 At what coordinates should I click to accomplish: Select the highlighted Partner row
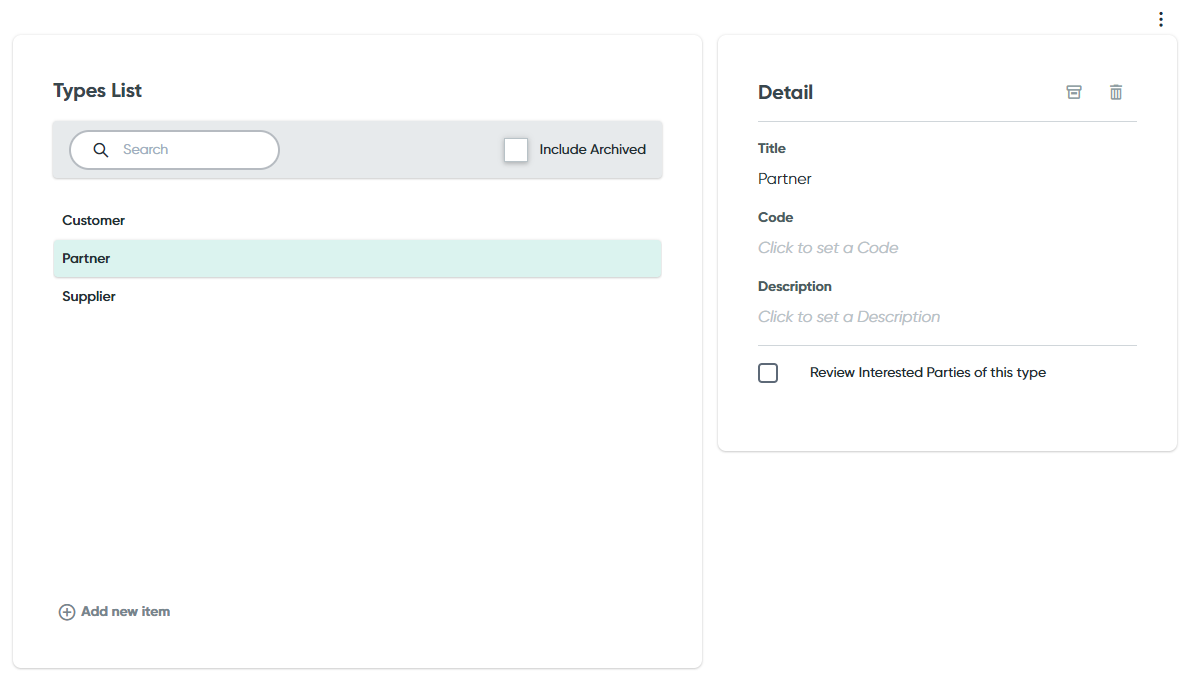(x=357, y=258)
